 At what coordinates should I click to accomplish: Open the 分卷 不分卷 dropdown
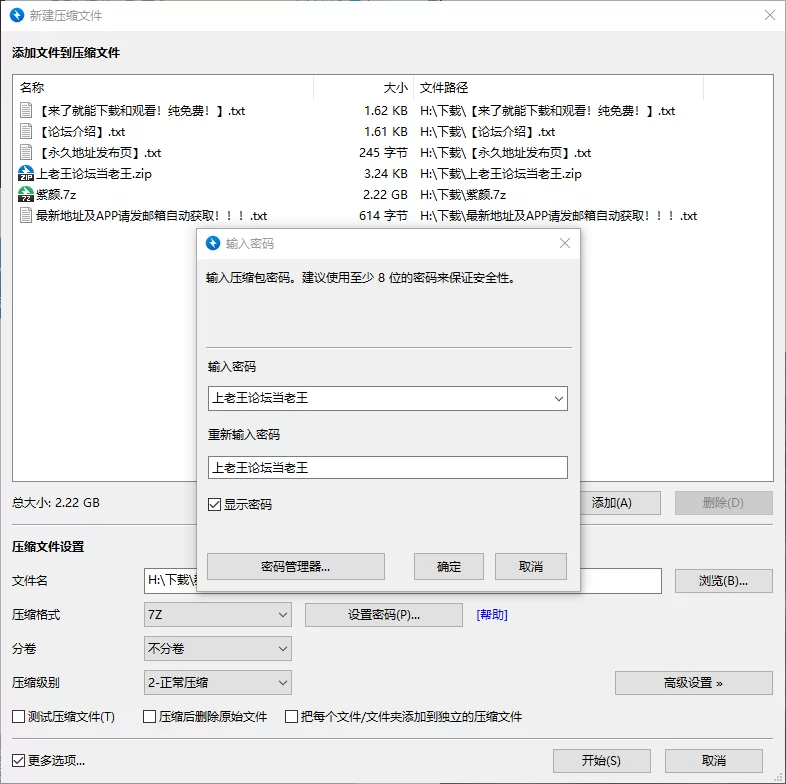point(218,649)
